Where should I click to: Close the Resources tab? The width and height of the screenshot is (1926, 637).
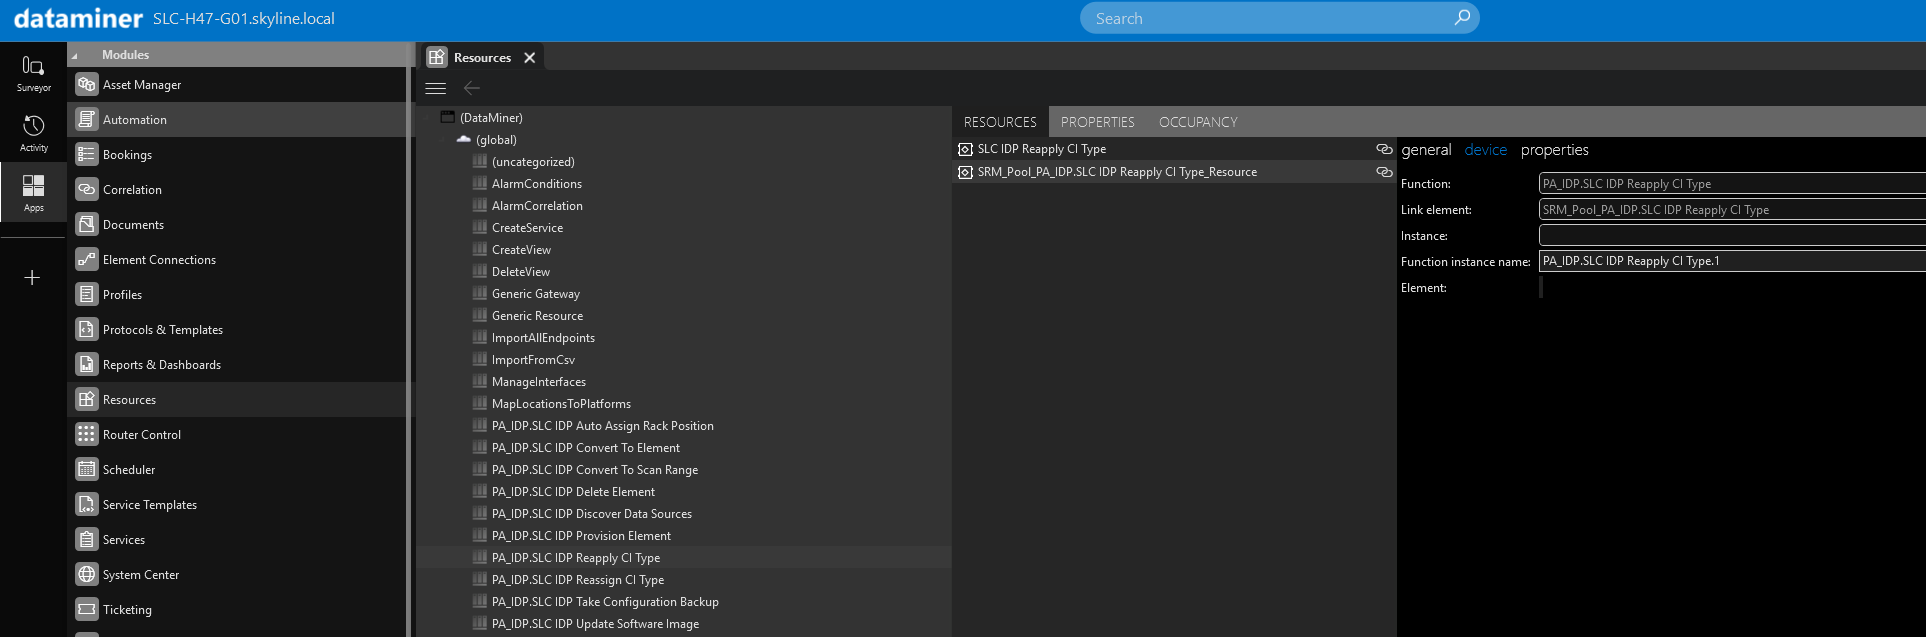click(x=530, y=58)
